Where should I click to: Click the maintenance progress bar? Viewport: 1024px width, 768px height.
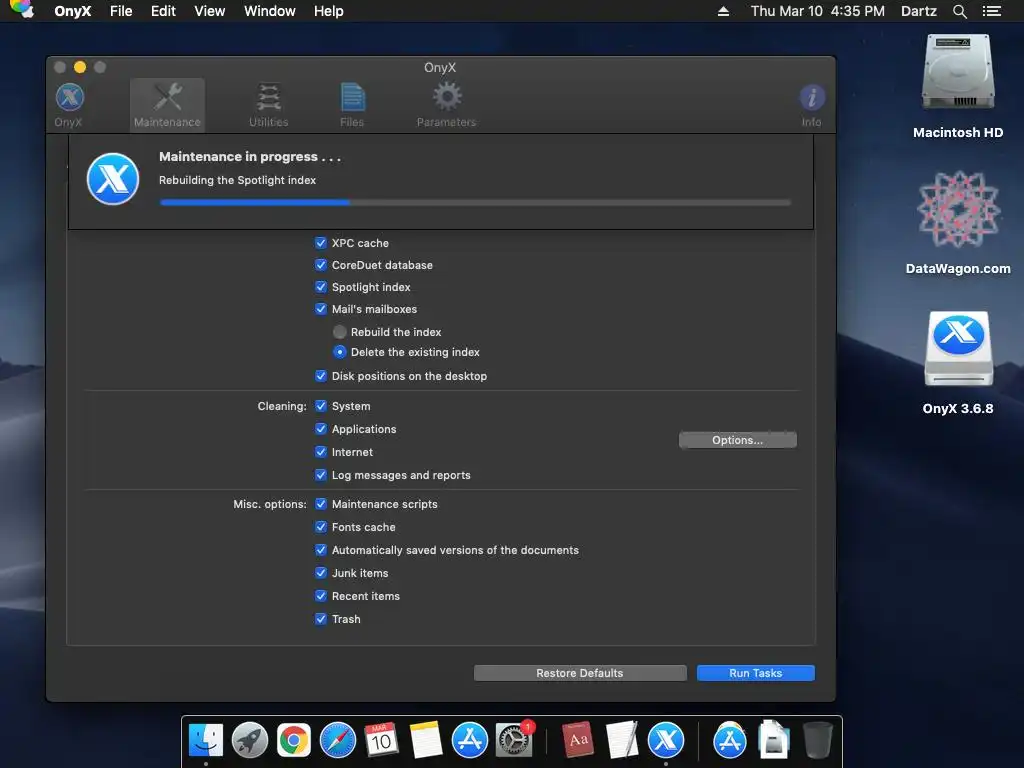(x=475, y=202)
